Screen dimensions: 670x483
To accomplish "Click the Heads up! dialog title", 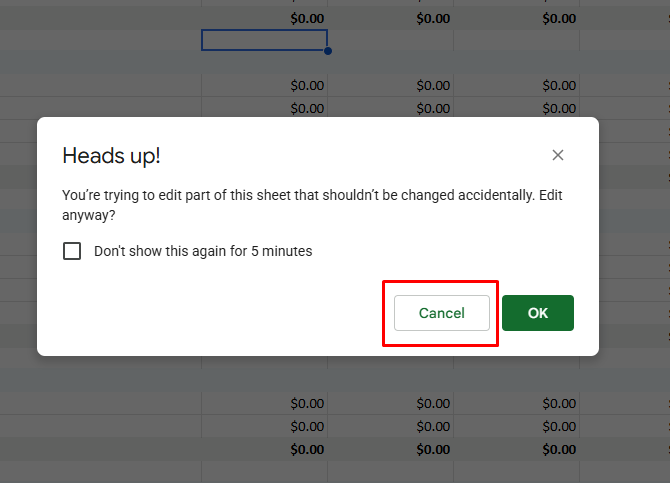I will [x=111, y=156].
